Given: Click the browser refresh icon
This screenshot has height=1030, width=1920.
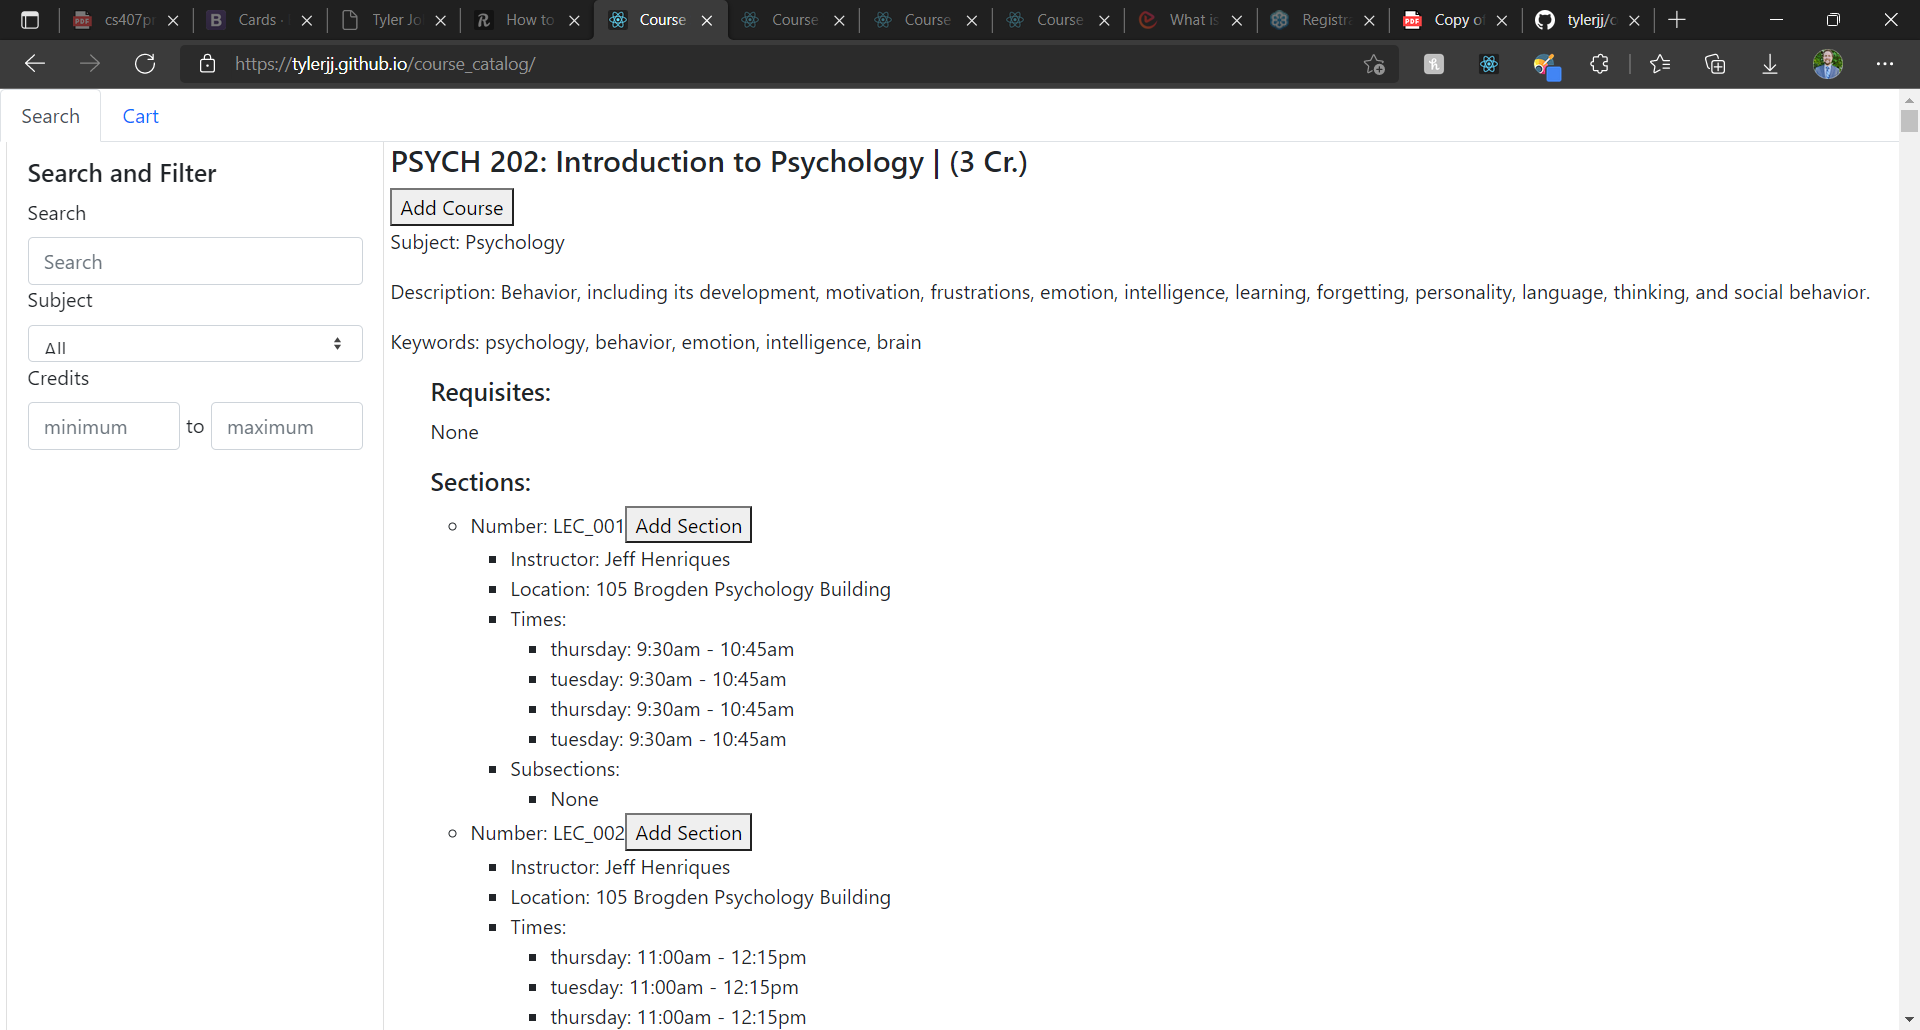Looking at the screenshot, I should (145, 64).
